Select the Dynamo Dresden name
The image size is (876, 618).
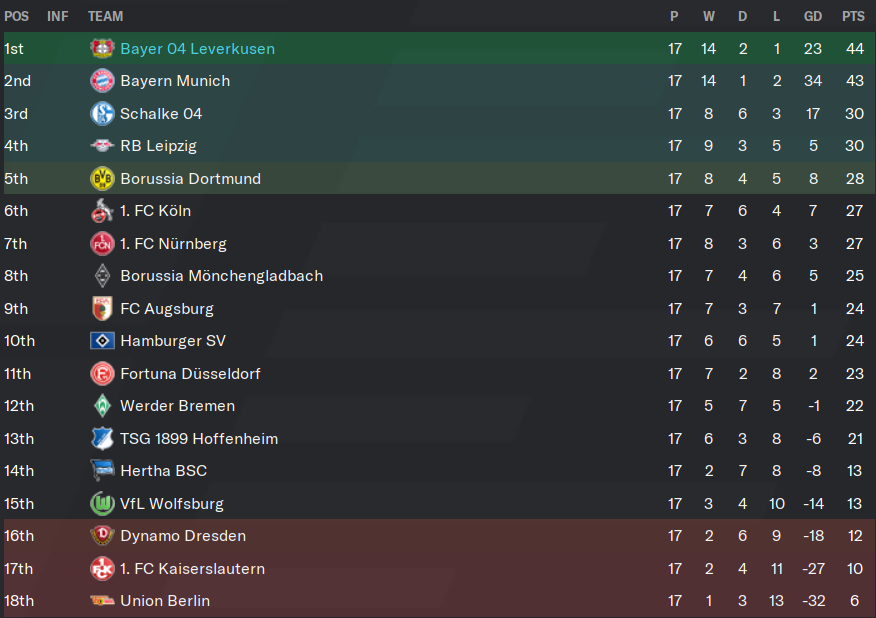[x=183, y=536]
